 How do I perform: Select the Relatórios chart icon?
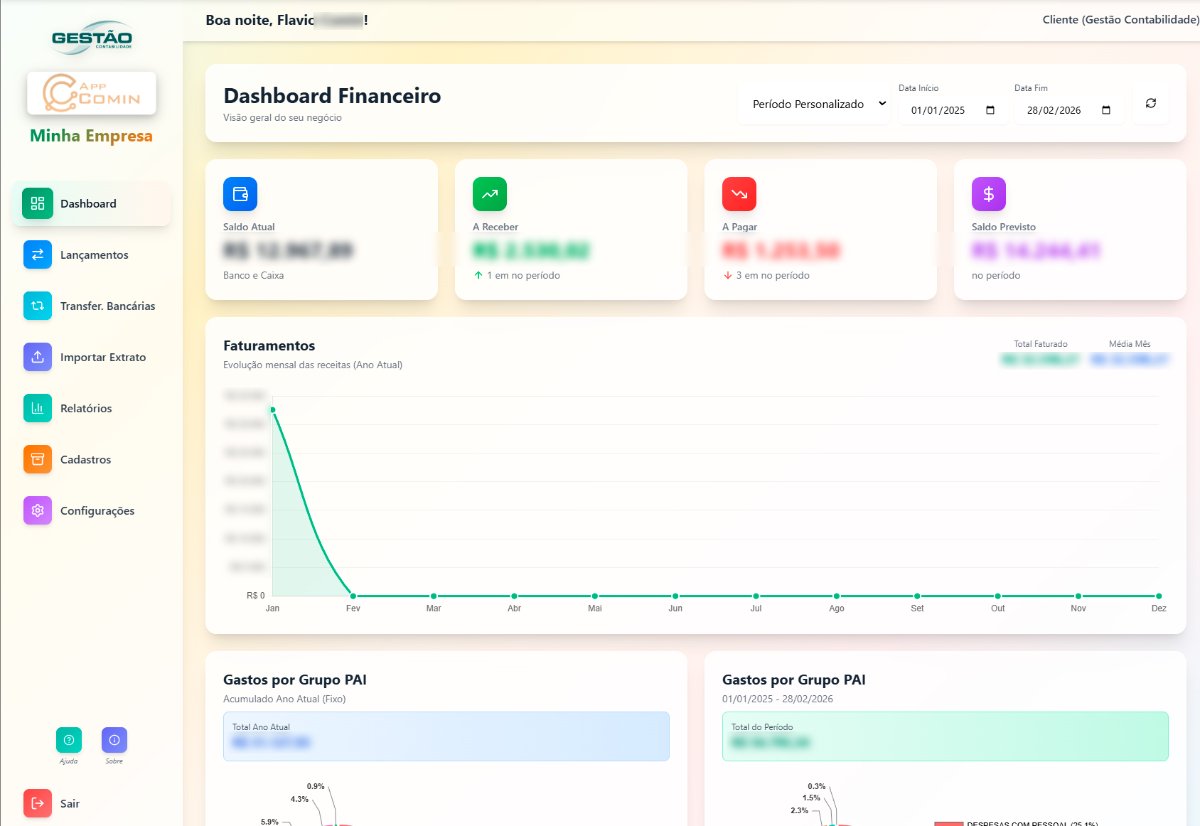click(37, 408)
